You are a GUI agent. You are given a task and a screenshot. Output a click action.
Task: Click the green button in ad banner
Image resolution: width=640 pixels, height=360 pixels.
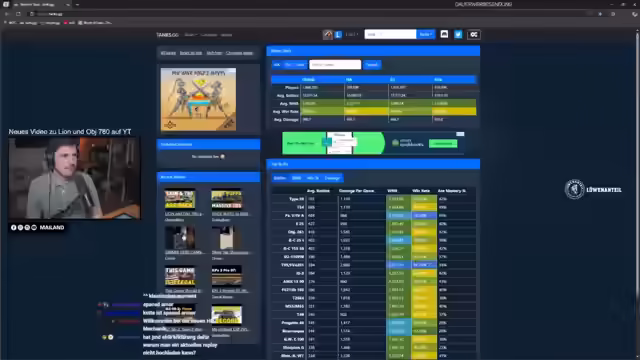pos(443,144)
